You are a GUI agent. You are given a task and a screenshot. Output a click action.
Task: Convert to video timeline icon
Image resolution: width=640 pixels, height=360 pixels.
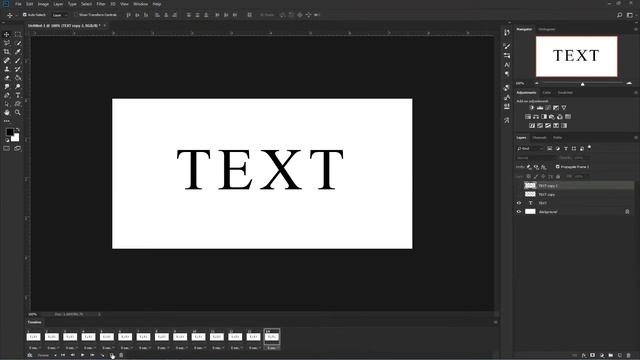click(30, 356)
